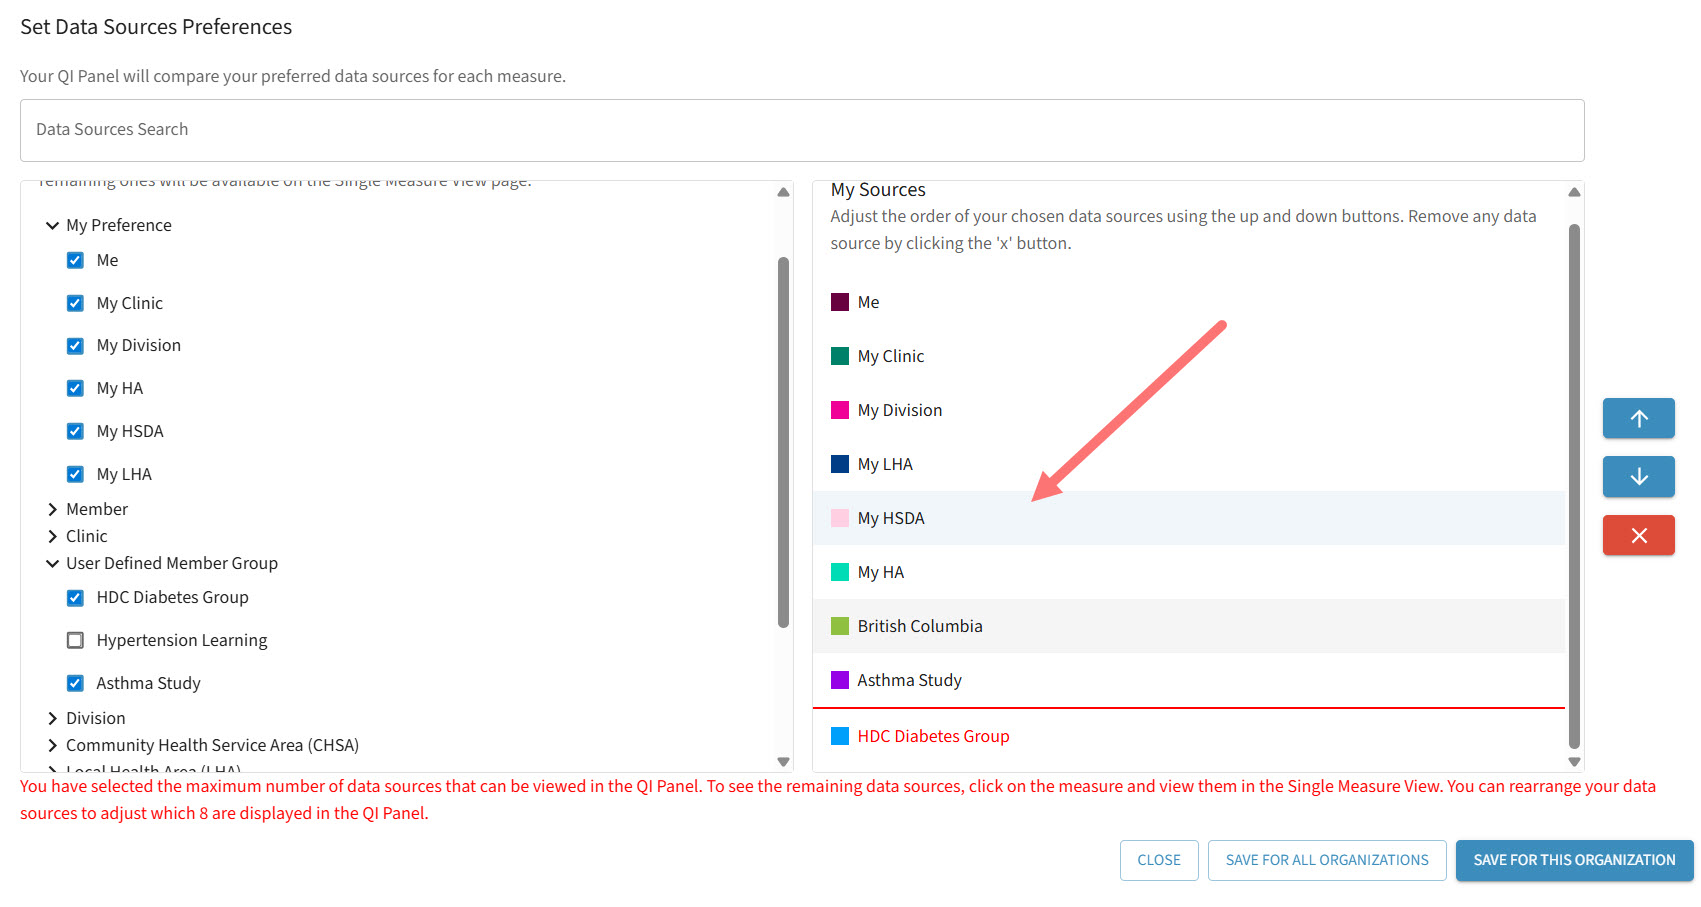
Task: Expand the Member tree node
Action: pos(53,509)
